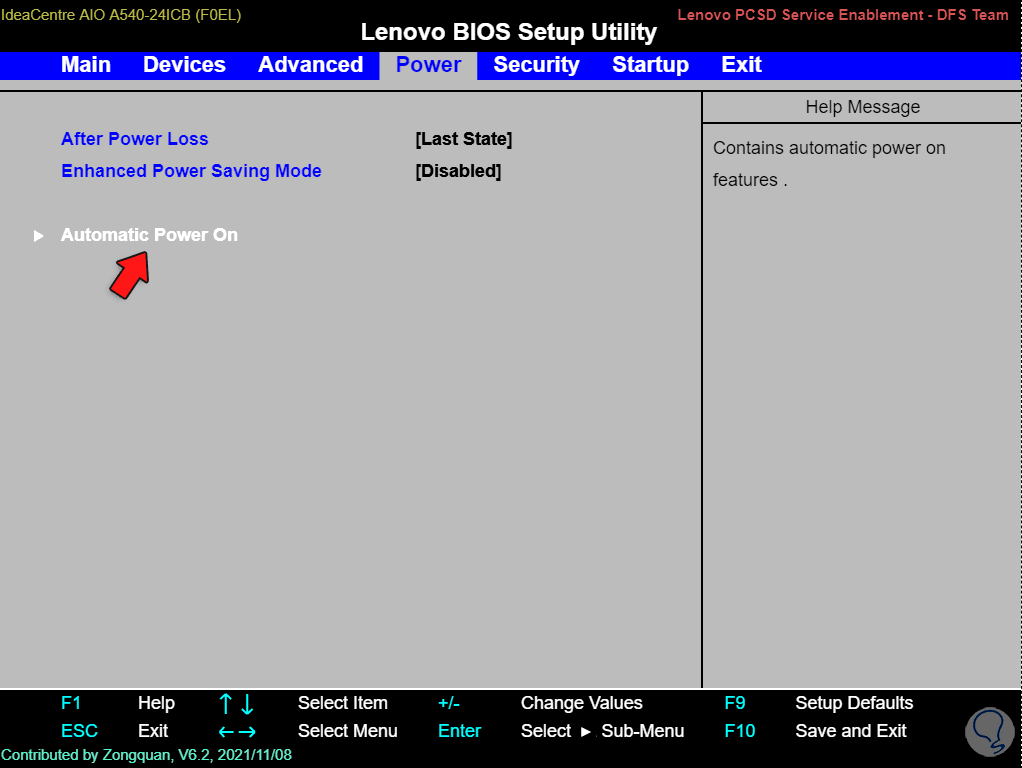Screen dimensions: 1022x768
Task: Click the triangle beside Automatic Power On
Action: [x=38, y=235]
